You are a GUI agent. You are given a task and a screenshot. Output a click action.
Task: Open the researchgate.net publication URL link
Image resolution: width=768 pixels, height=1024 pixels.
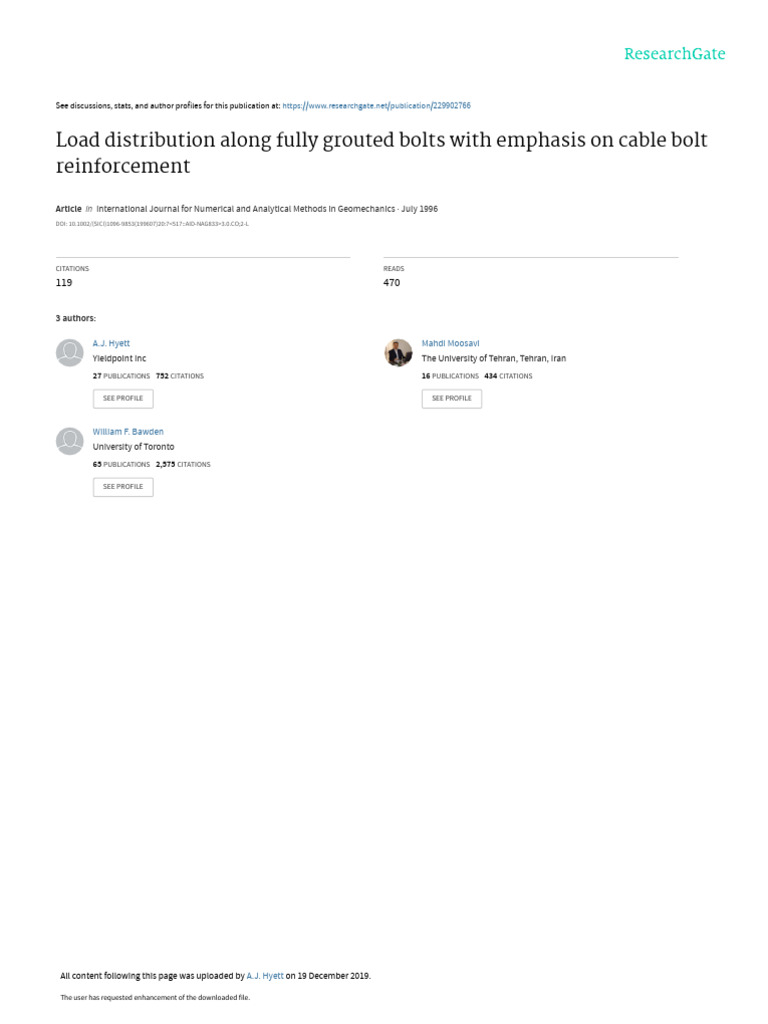coord(376,105)
